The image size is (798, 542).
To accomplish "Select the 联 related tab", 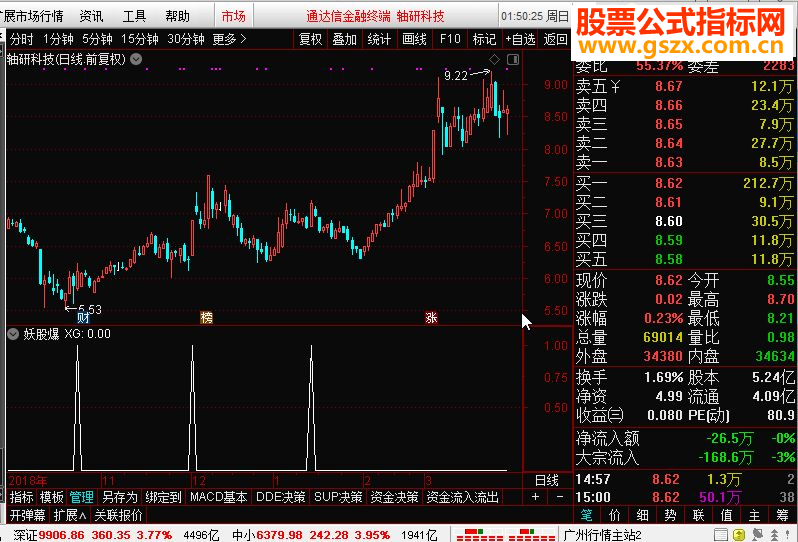I will 698,515.
